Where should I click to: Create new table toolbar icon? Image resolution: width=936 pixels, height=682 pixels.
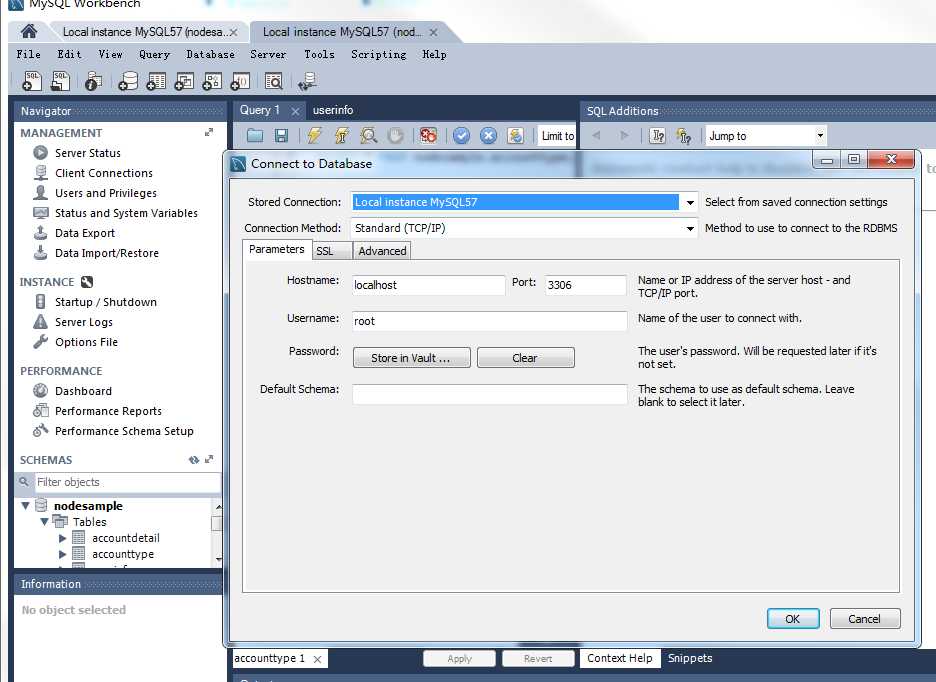156,81
